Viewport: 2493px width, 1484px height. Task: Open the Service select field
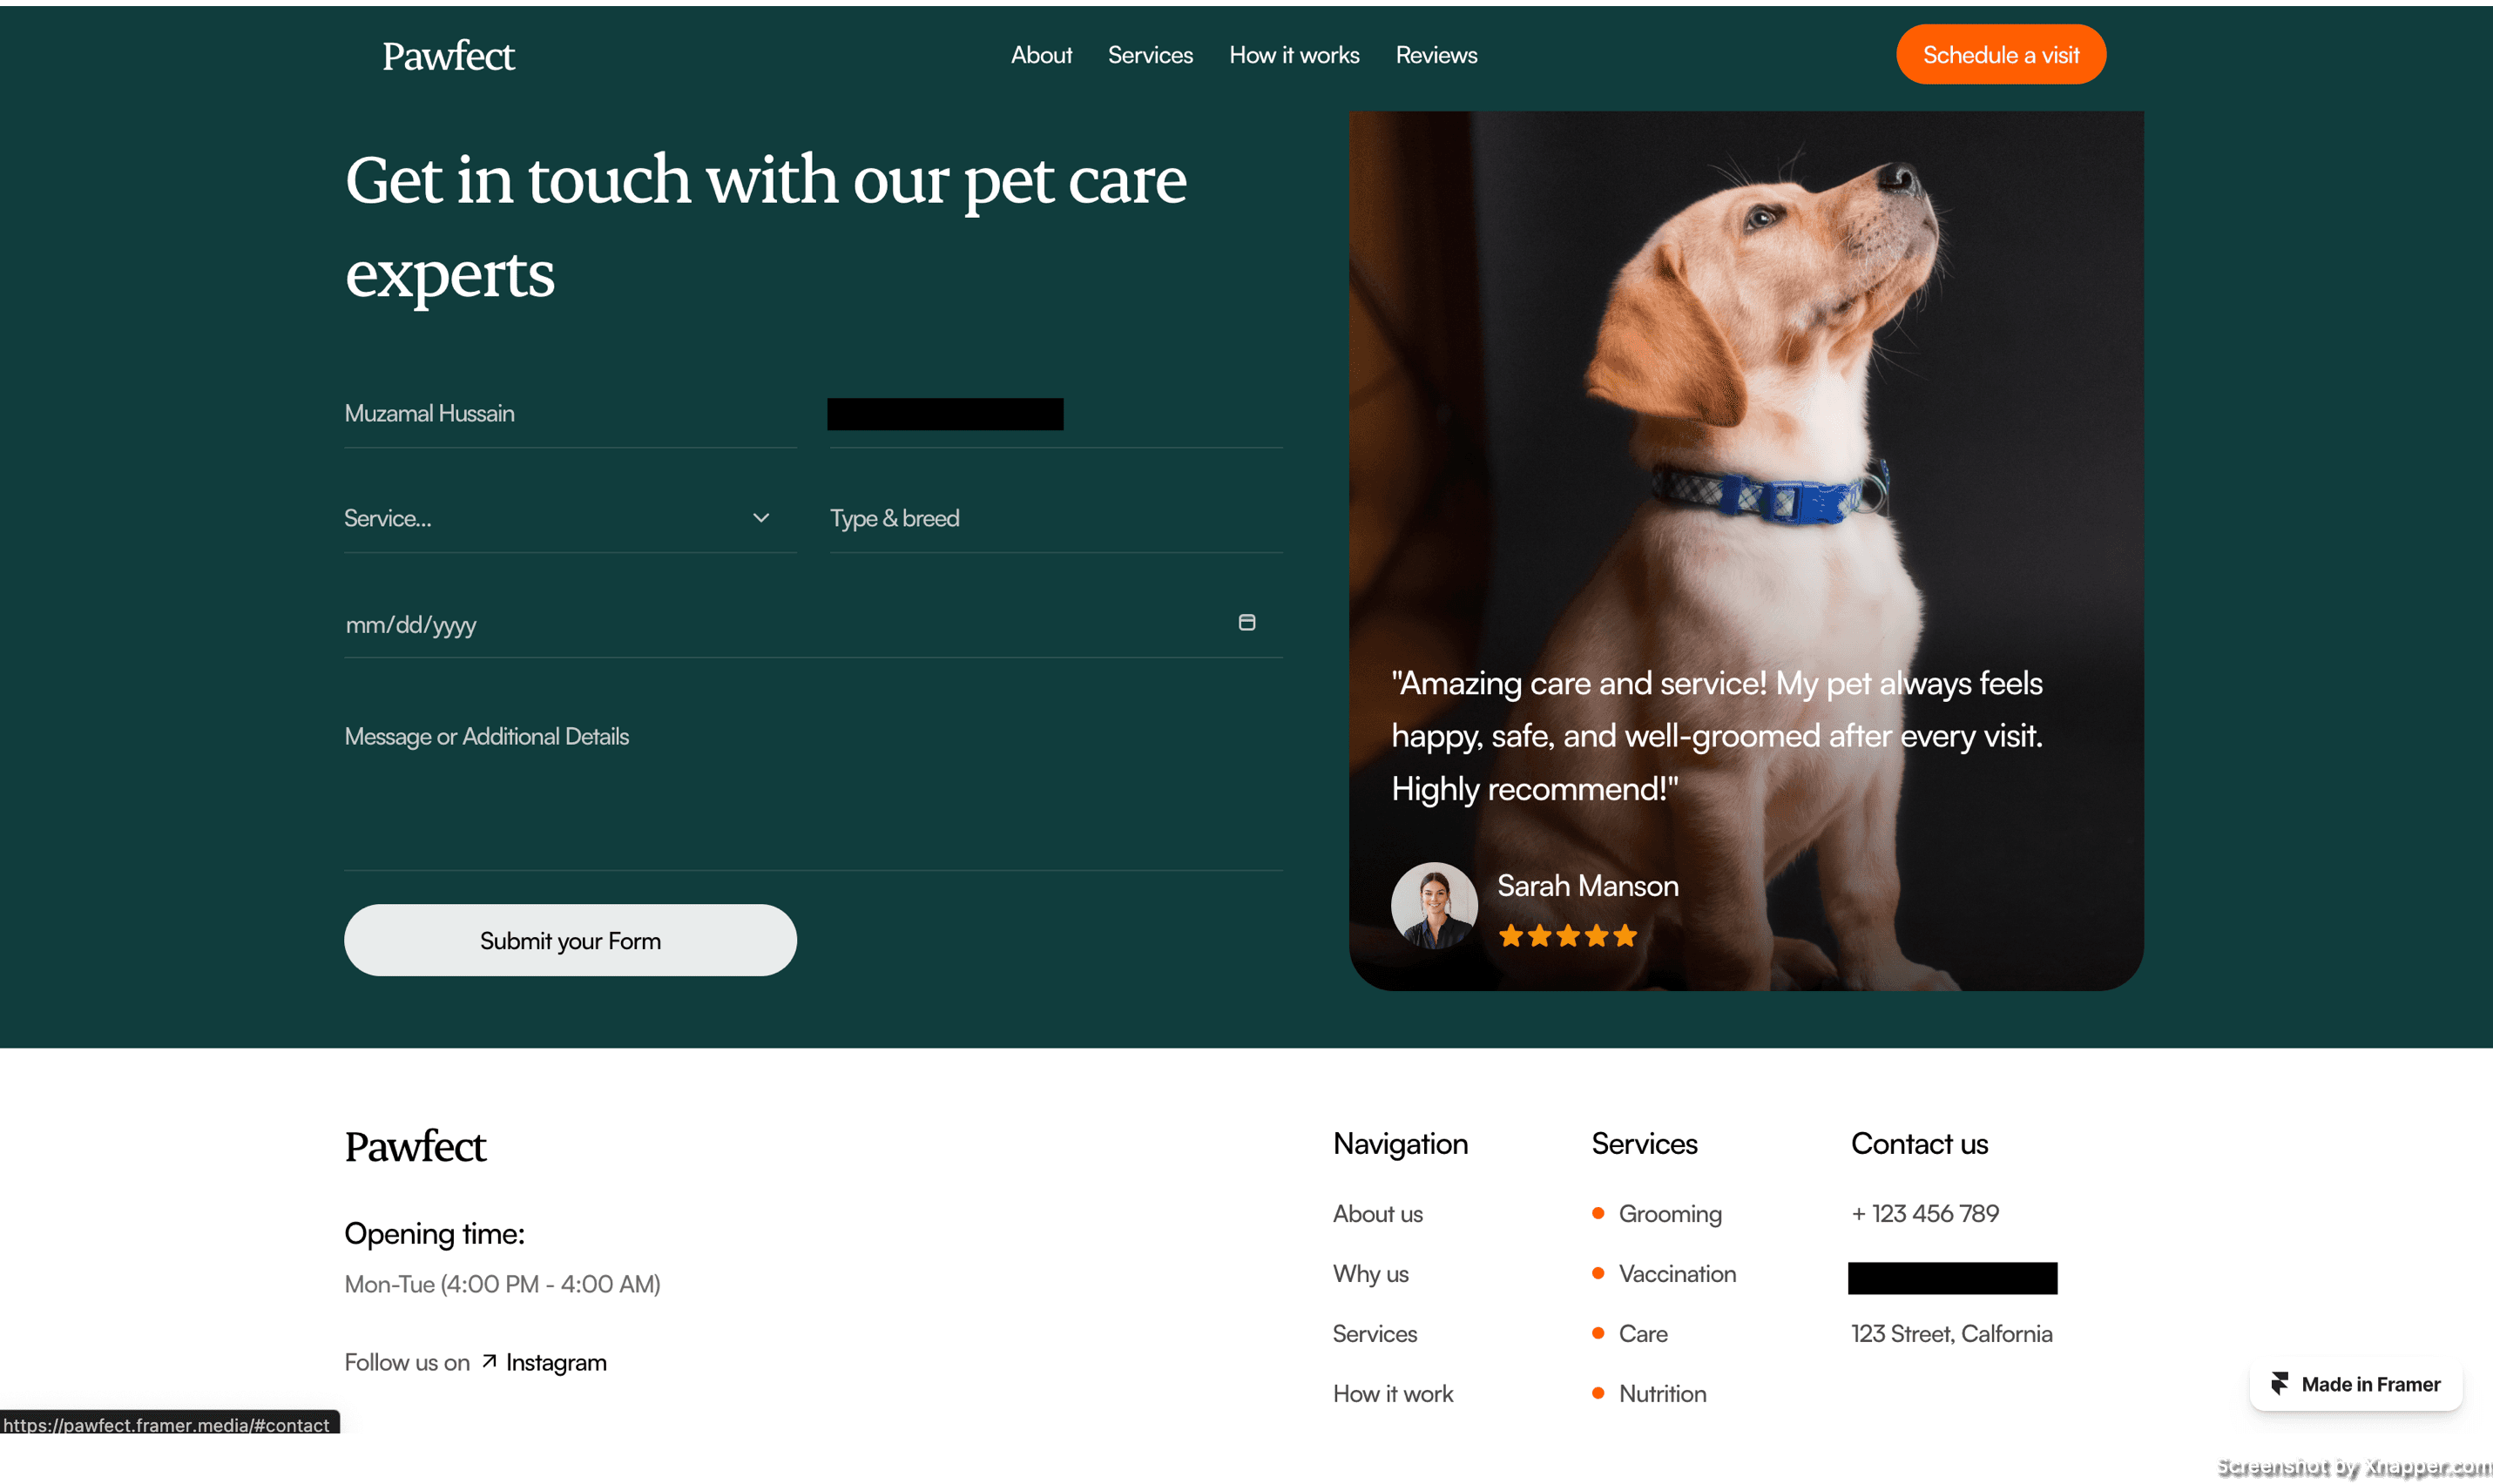tap(570, 518)
